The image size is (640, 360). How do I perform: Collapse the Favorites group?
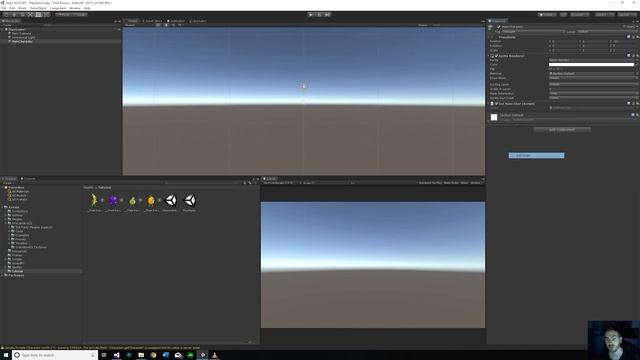pos(3,187)
